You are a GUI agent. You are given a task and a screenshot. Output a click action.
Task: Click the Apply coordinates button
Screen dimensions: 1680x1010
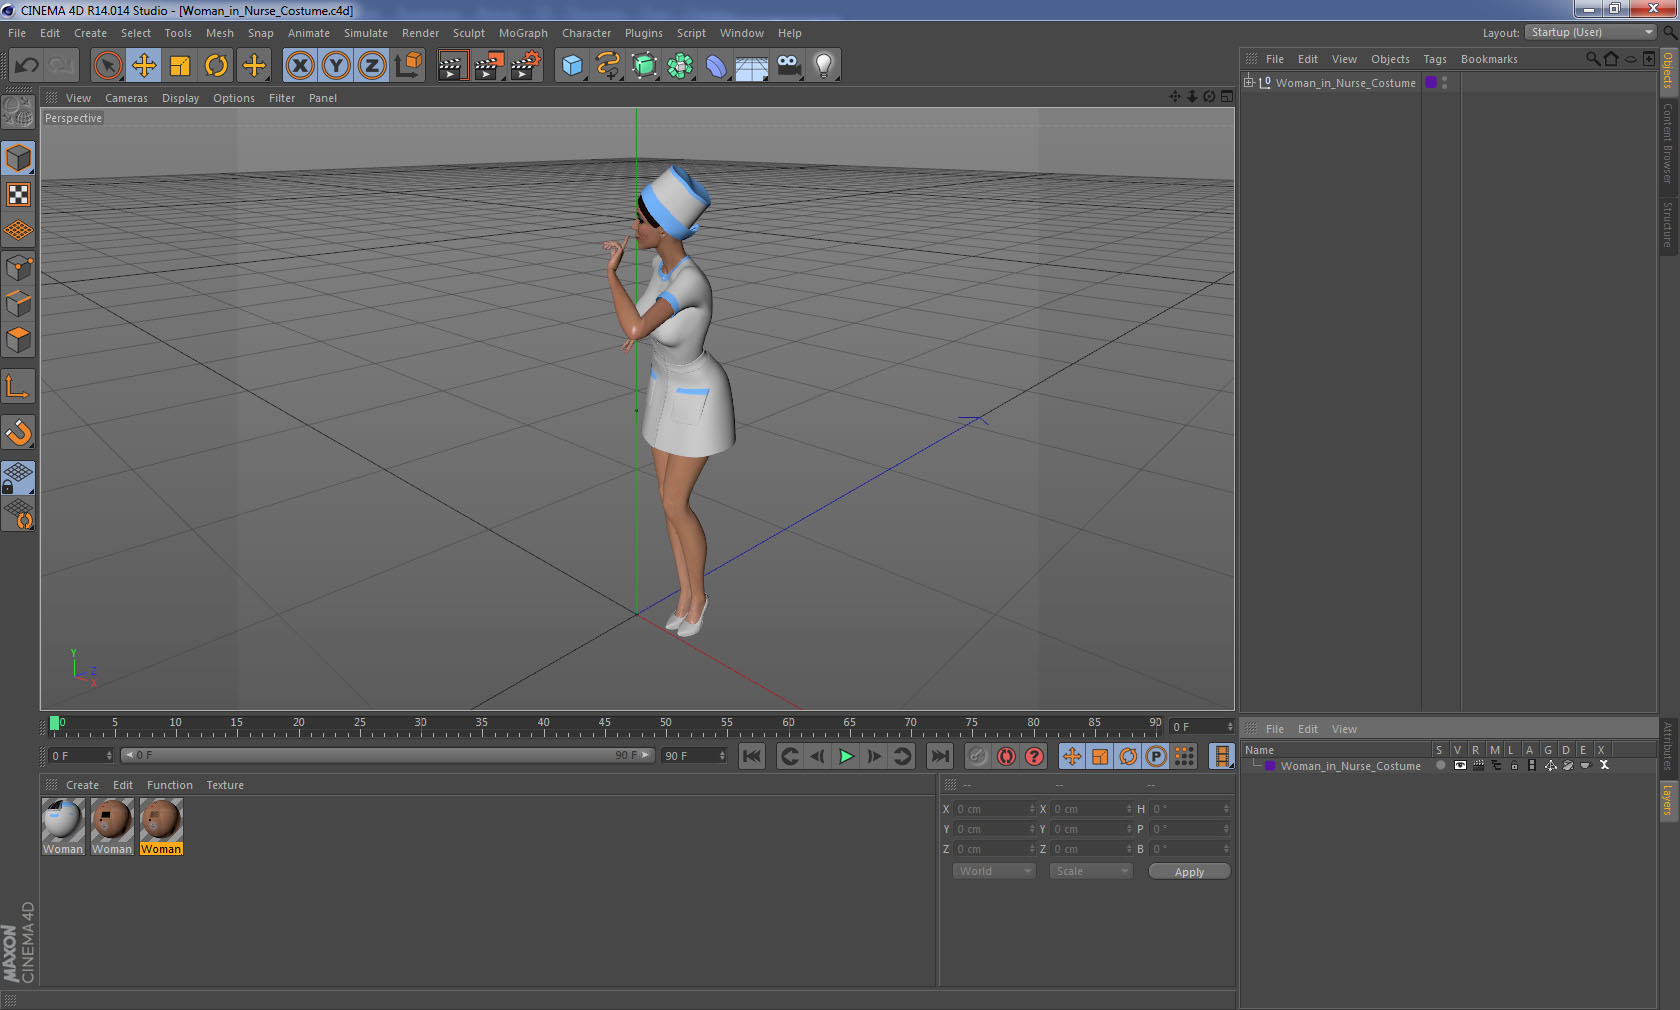(x=1189, y=872)
